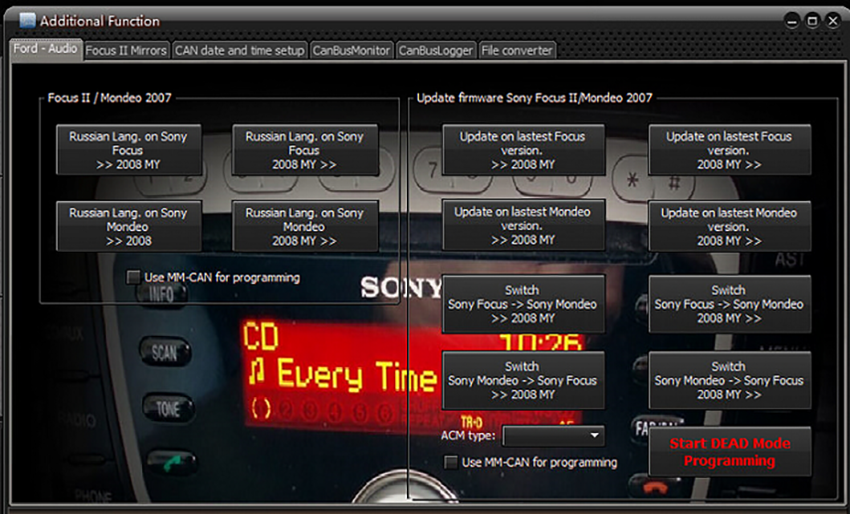
Task: Switch Sony Mondeo -> Sony Focus >> 2008 MY
Action: click(x=523, y=380)
